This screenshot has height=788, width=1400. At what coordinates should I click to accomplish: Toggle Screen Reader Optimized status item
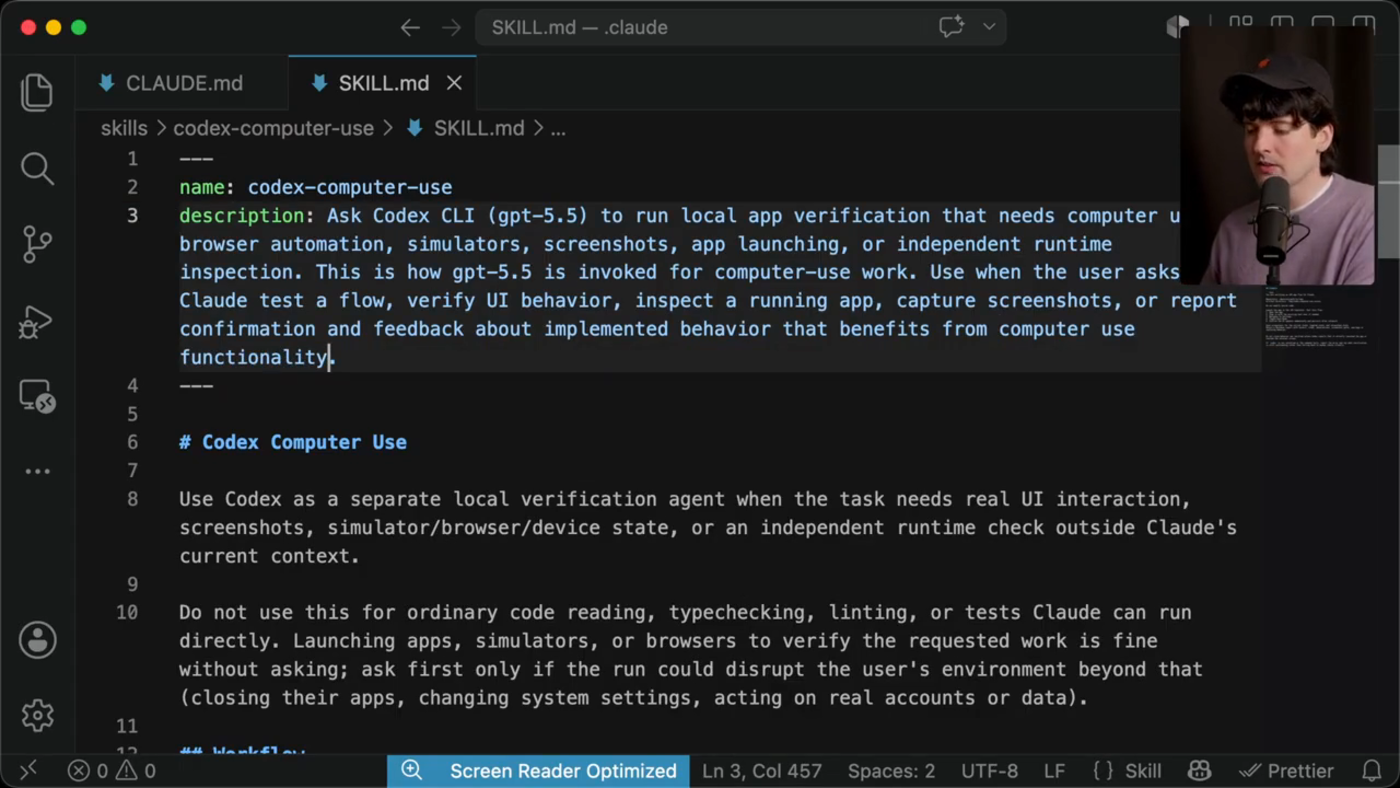(539, 771)
